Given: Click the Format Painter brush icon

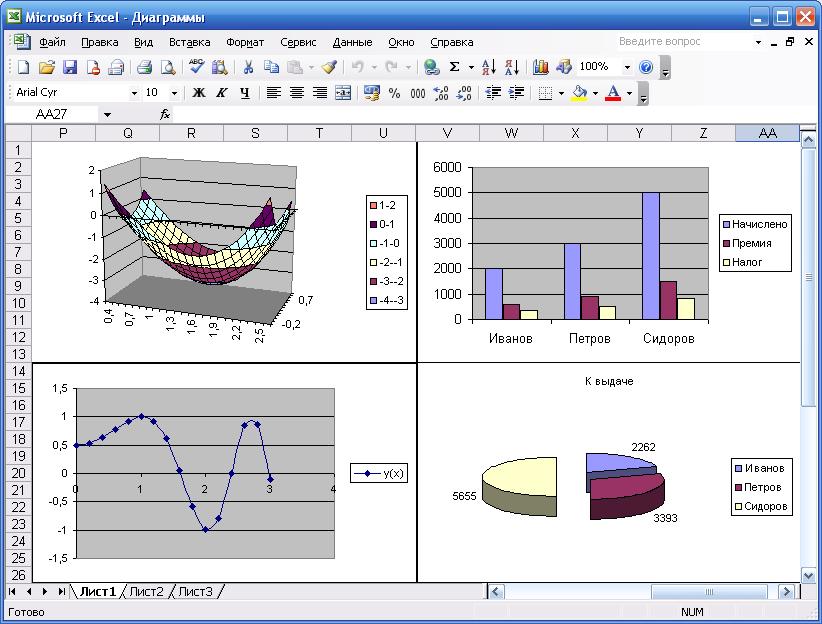Looking at the screenshot, I should [329, 67].
